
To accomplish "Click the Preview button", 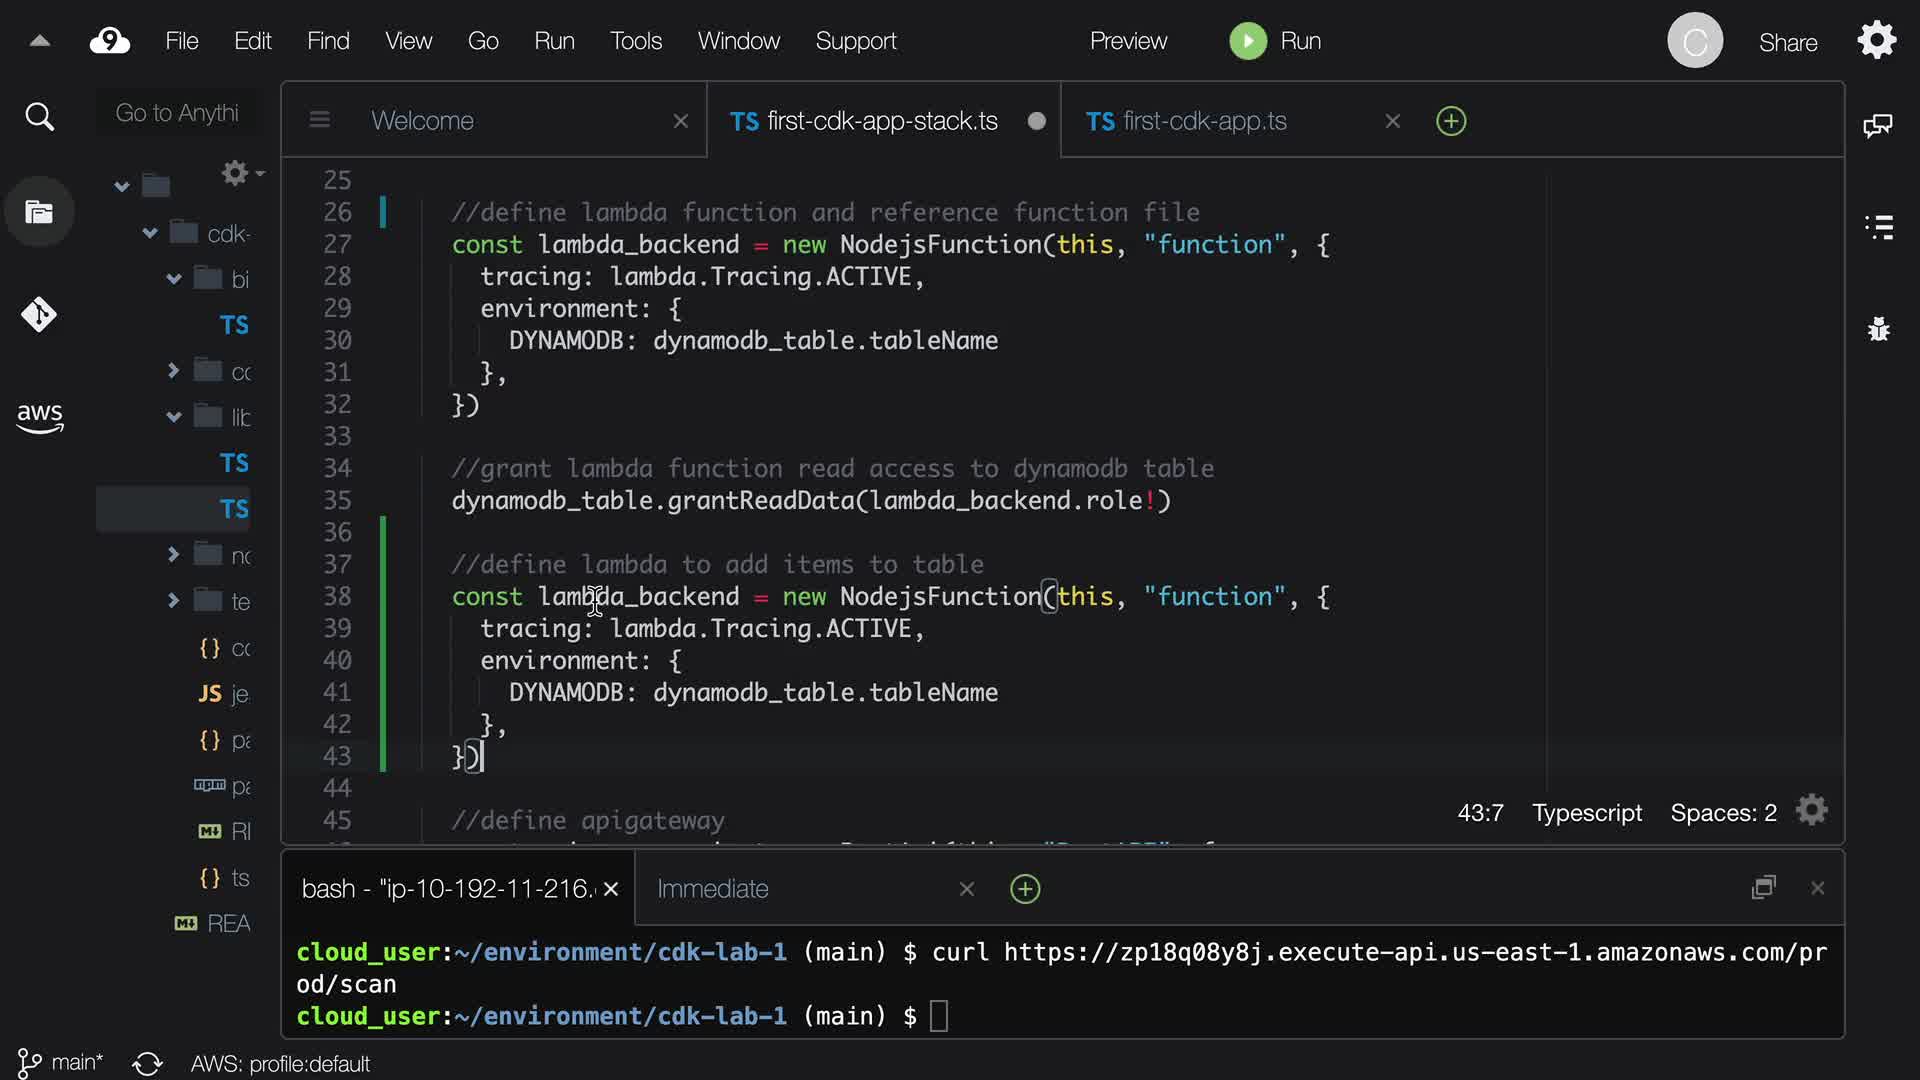I will (x=1128, y=41).
